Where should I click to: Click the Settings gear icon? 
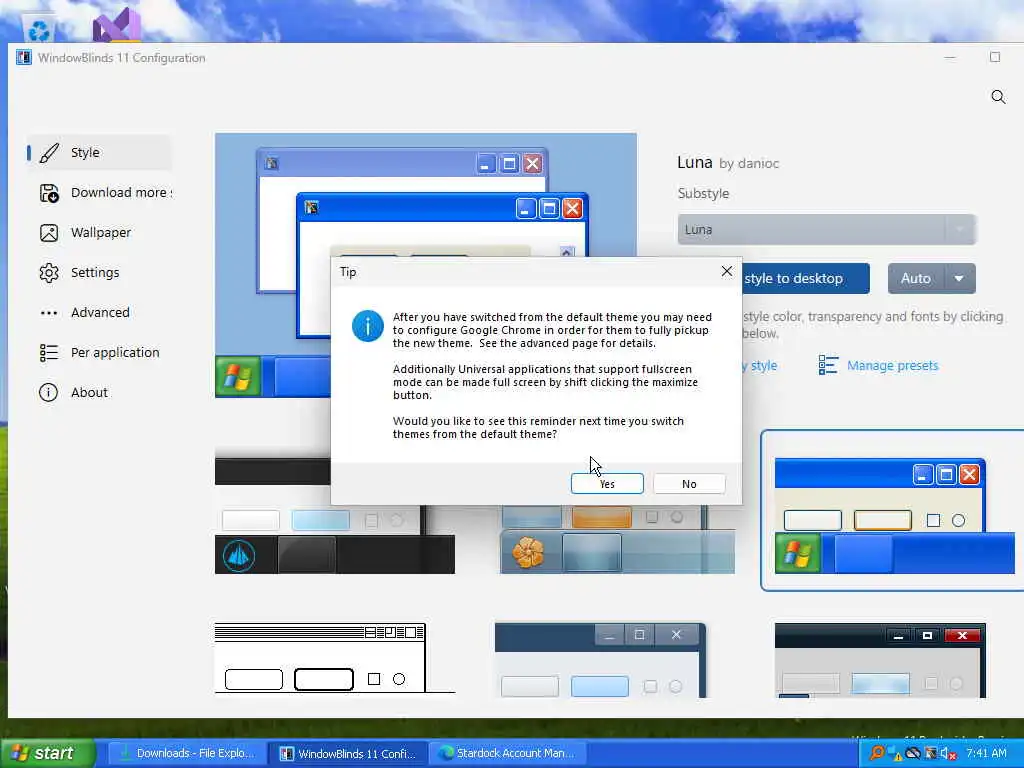tap(49, 273)
